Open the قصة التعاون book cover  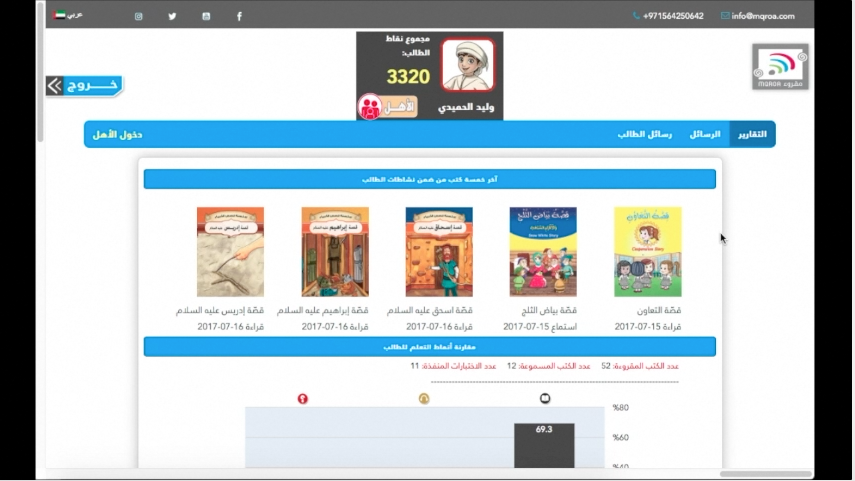(647, 252)
